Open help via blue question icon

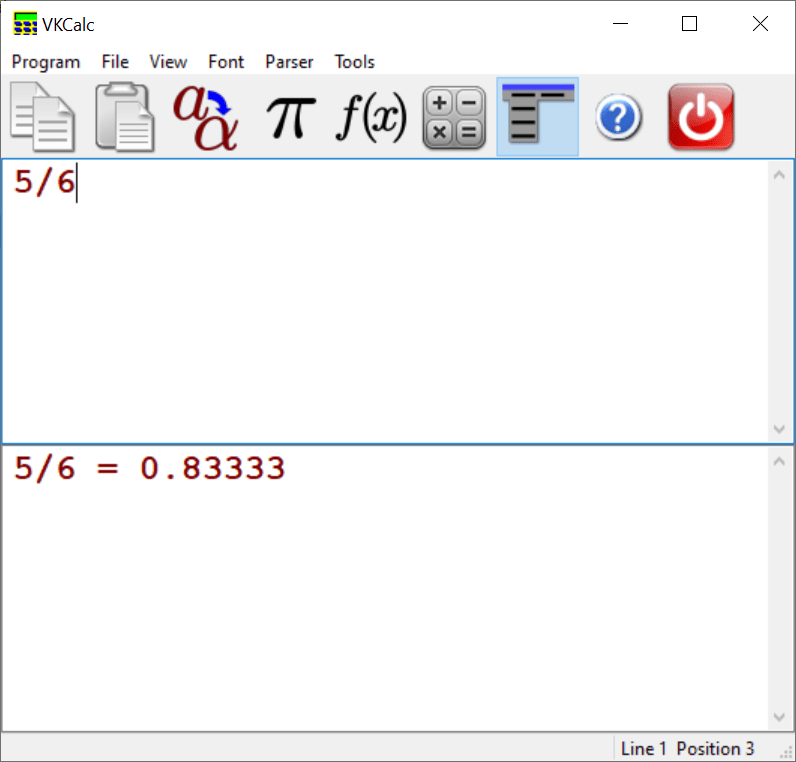tap(618, 117)
